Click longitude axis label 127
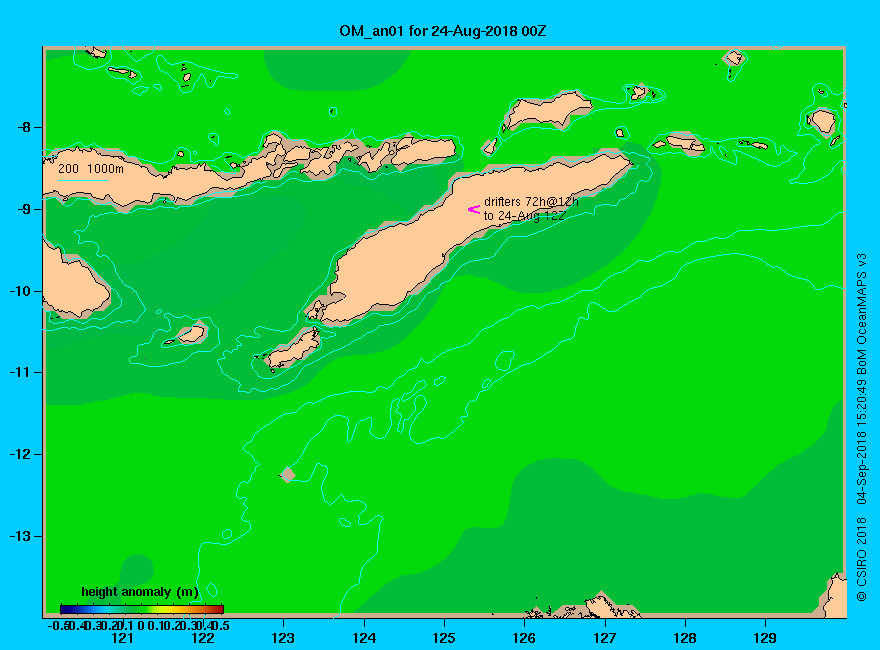This screenshot has height=650, width=880. (604, 638)
